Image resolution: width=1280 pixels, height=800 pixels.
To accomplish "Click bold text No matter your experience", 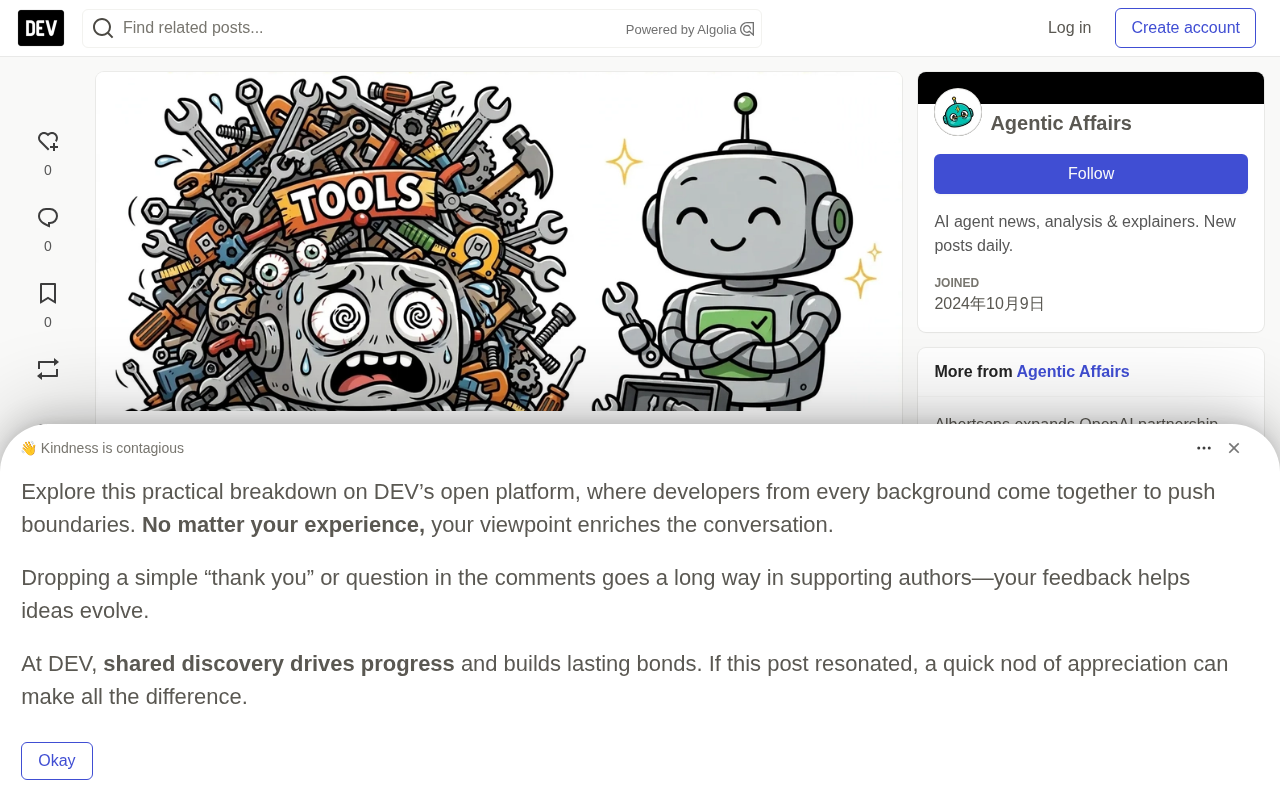I will coord(283,525).
